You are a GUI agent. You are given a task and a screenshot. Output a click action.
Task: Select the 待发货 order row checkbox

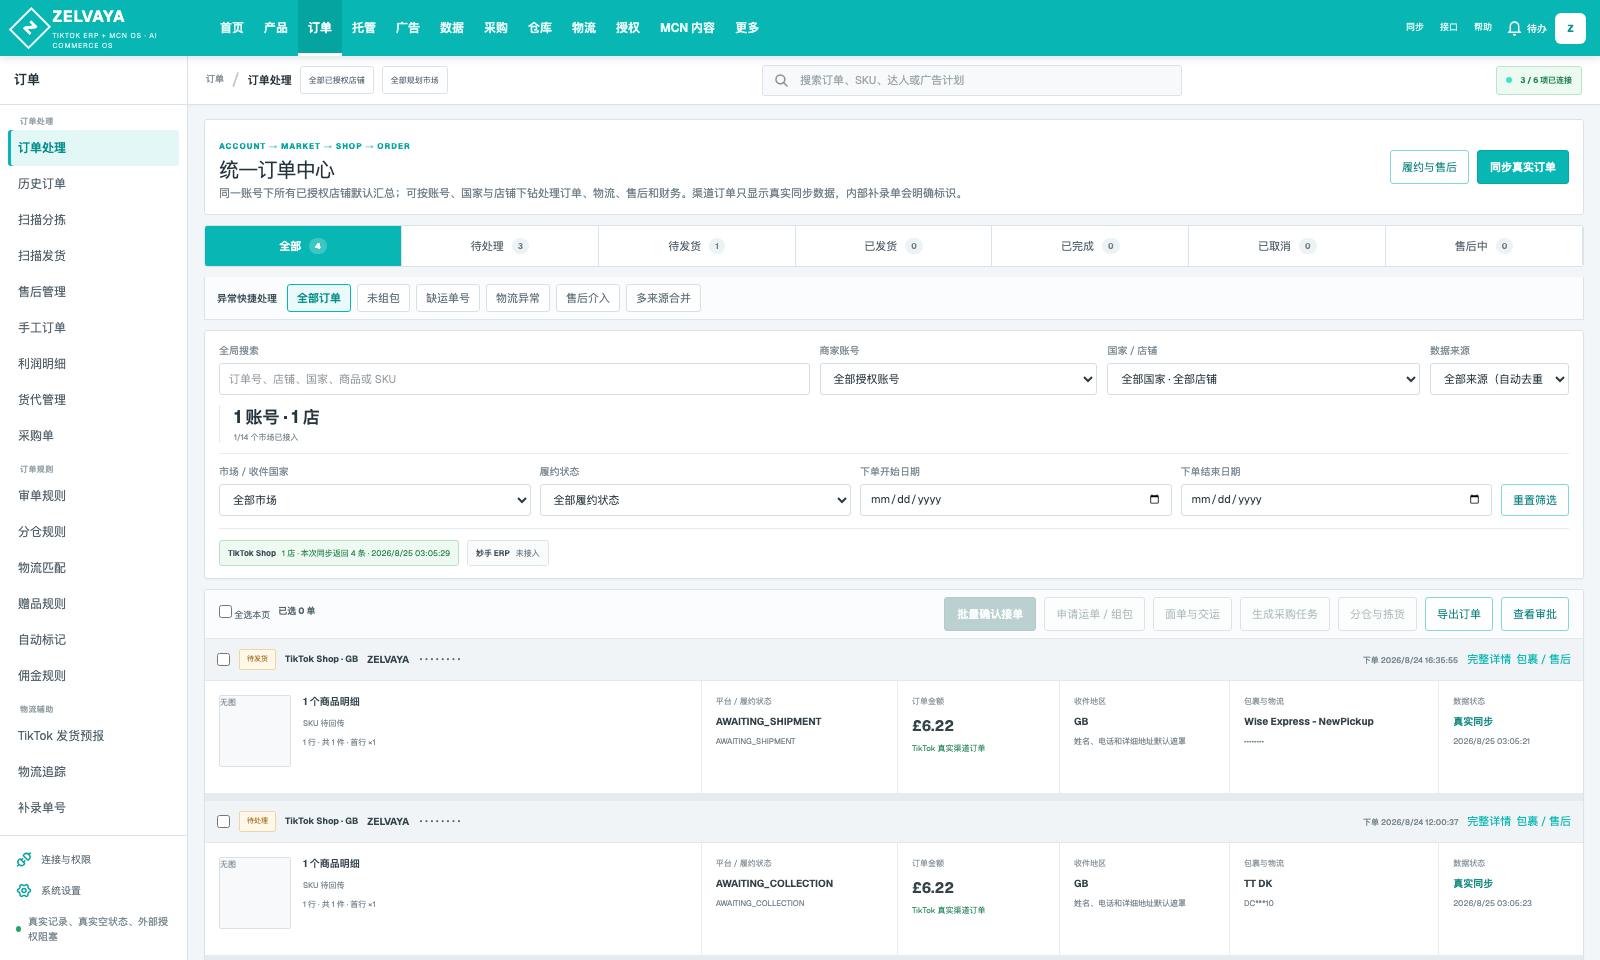[x=223, y=659]
